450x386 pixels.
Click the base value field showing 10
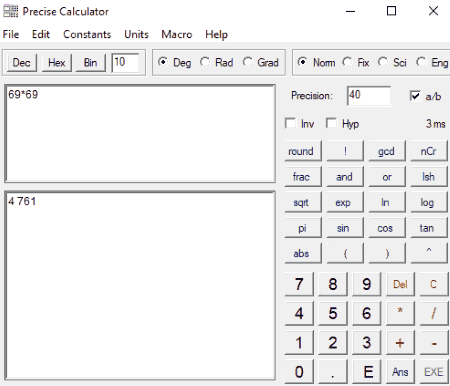125,62
